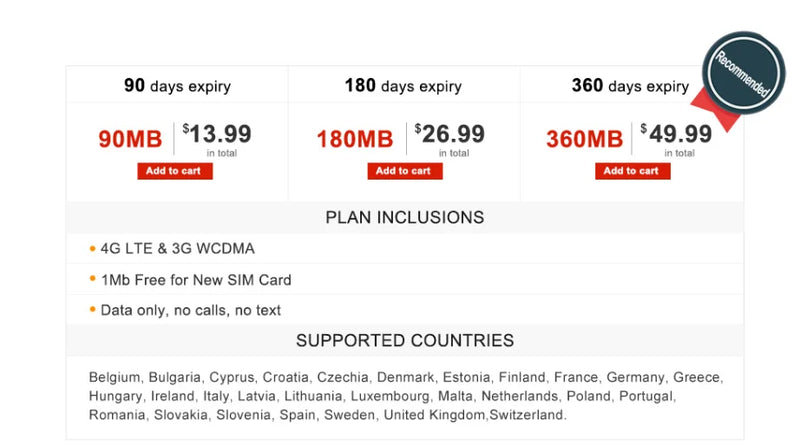Screen dimensions: 800x446
Task: Click the supported countries list text
Action: (x=406, y=396)
